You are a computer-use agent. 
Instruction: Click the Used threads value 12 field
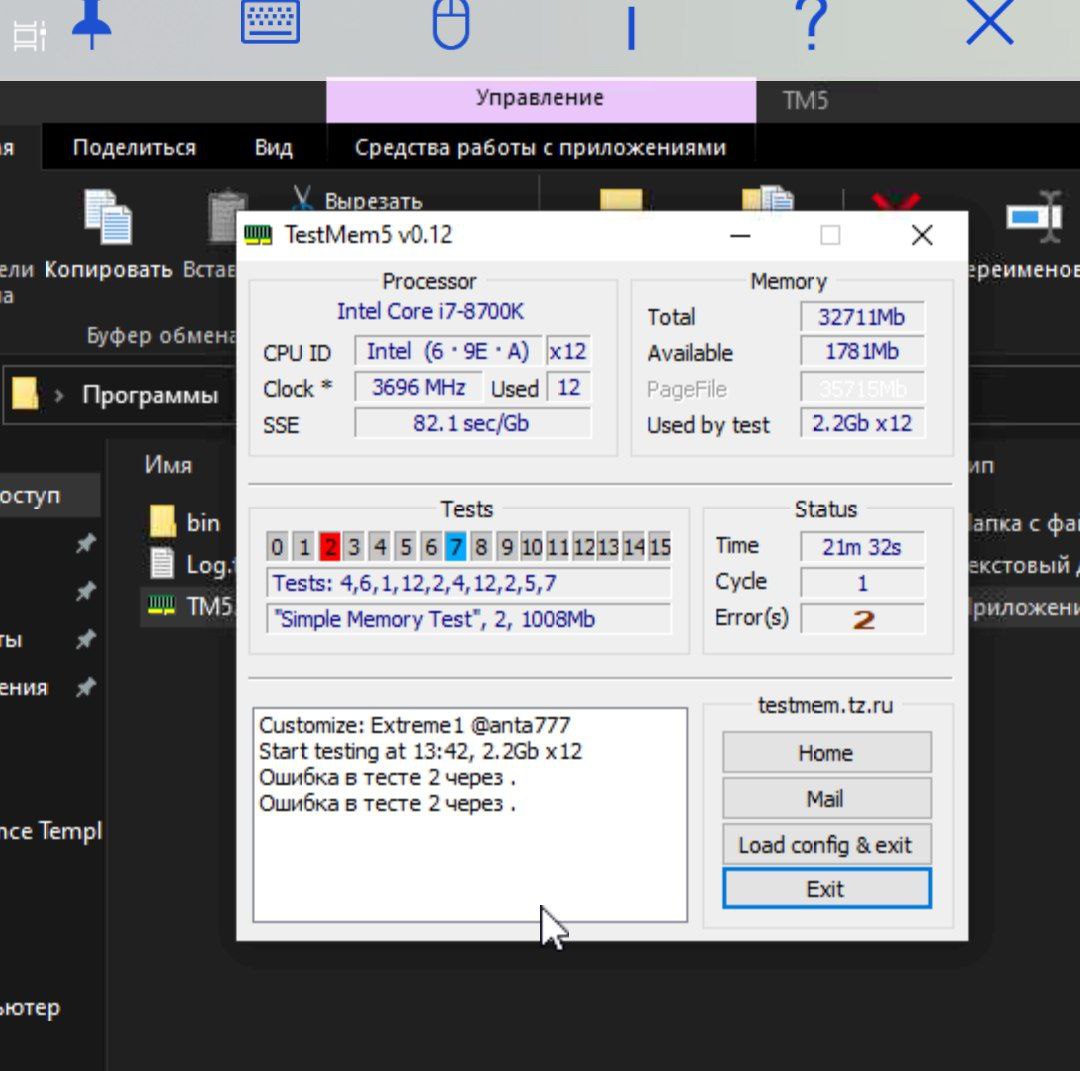pos(569,387)
